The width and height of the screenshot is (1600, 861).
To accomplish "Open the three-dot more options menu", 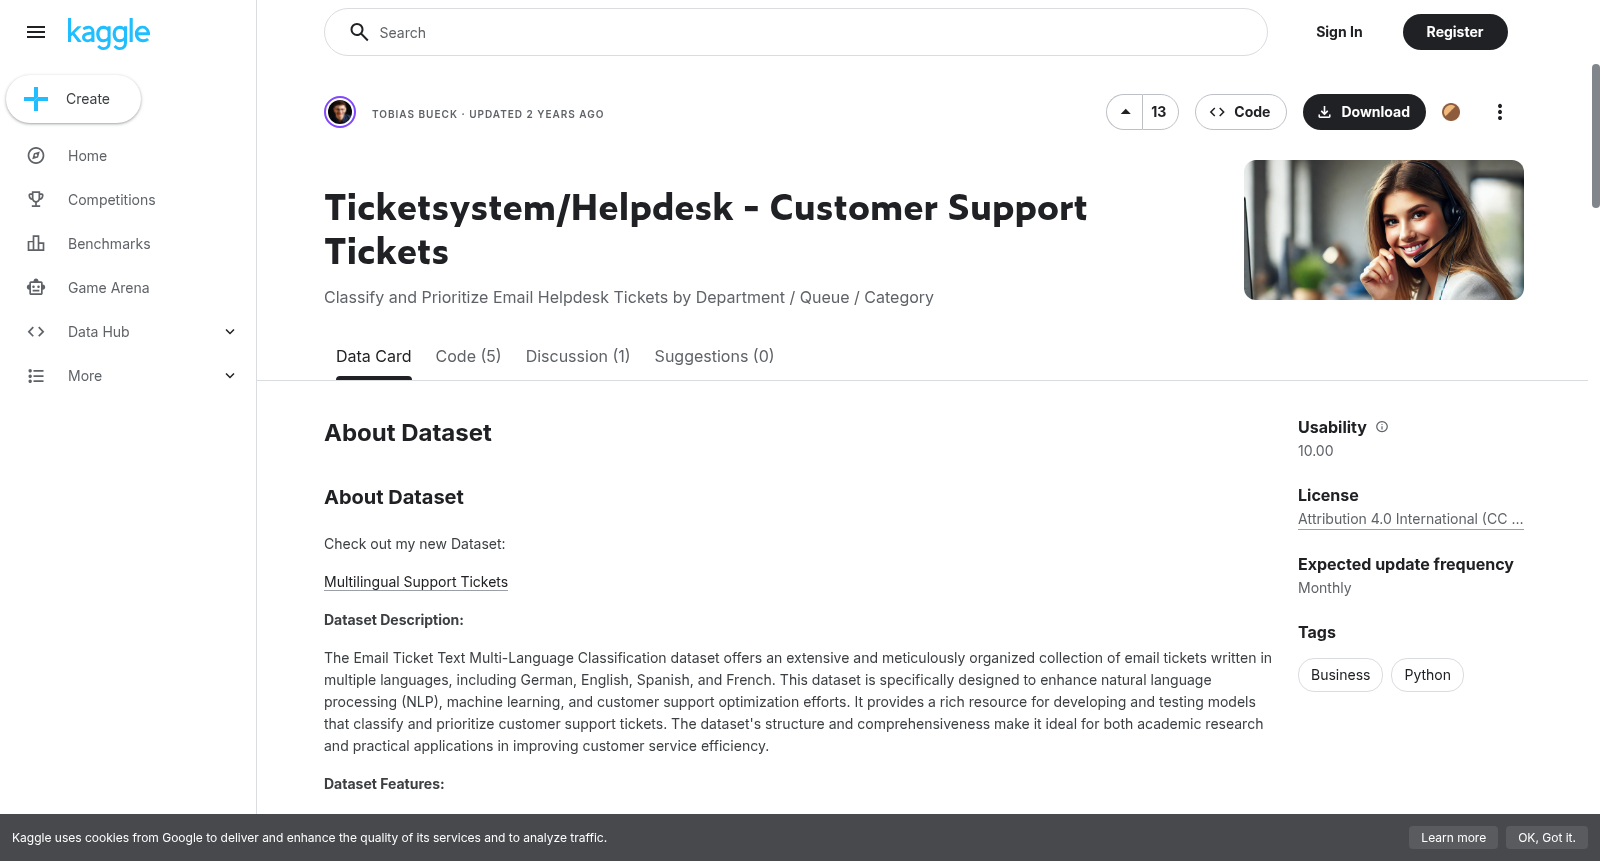I will (x=1499, y=112).
